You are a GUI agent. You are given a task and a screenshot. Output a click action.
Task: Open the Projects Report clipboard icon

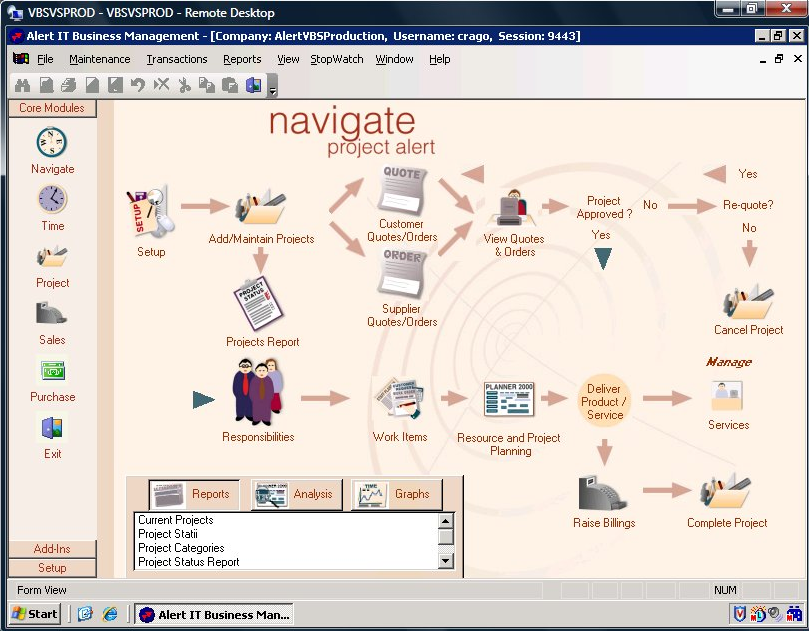tap(260, 304)
